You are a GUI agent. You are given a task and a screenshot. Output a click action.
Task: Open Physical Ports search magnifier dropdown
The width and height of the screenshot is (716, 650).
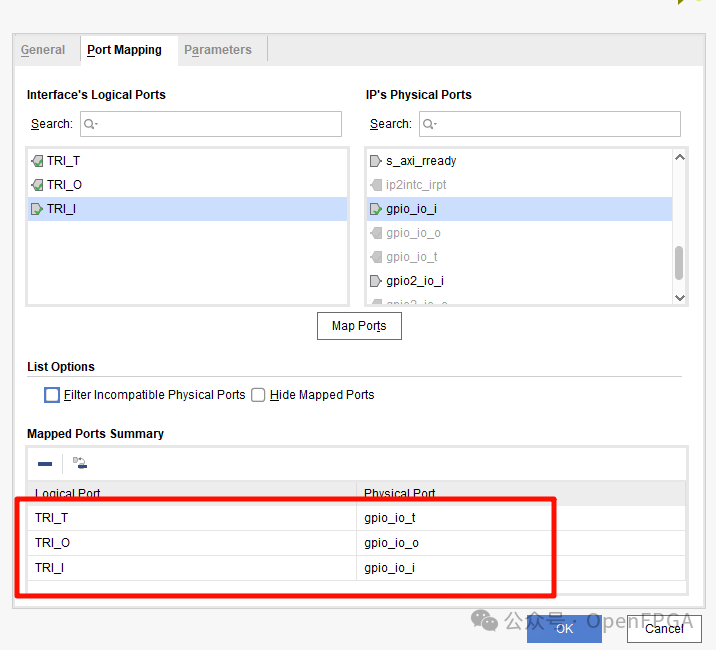pos(430,124)
